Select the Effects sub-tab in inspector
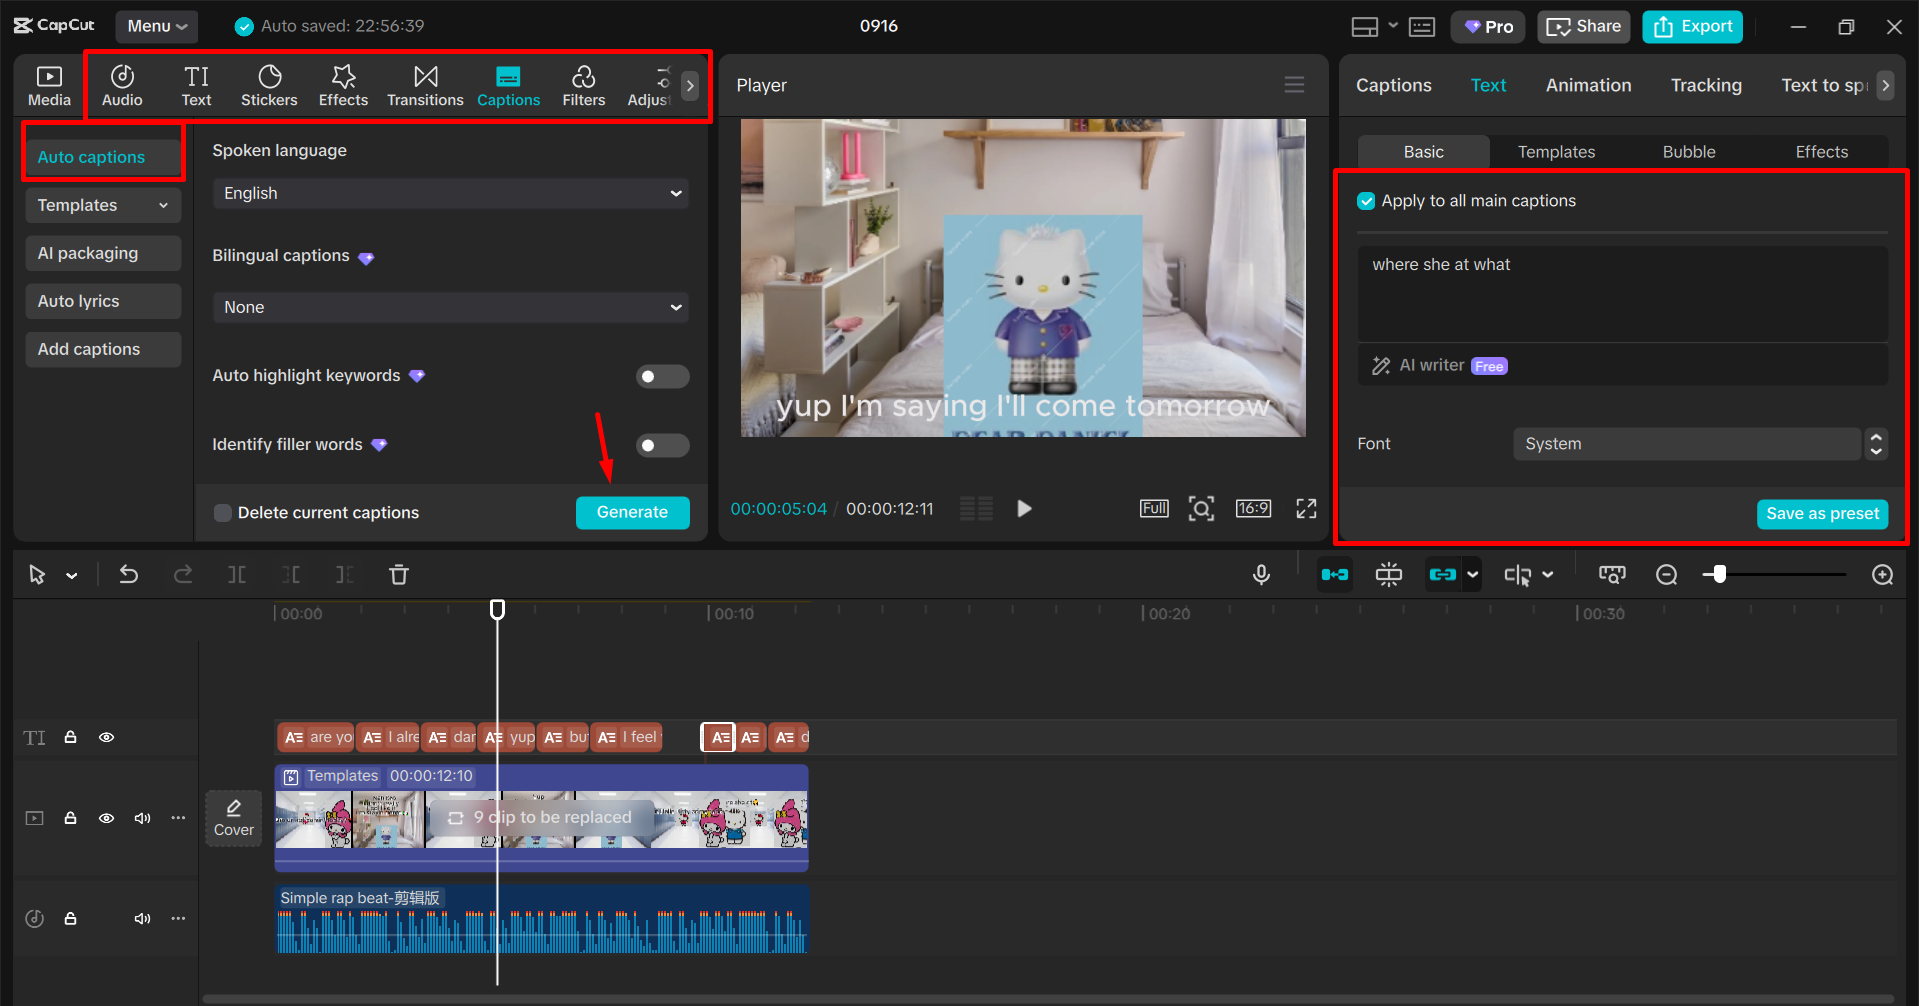The width and height of the screenshot is (1919, 1006). pyautogui.click(x=1821, y=152)
